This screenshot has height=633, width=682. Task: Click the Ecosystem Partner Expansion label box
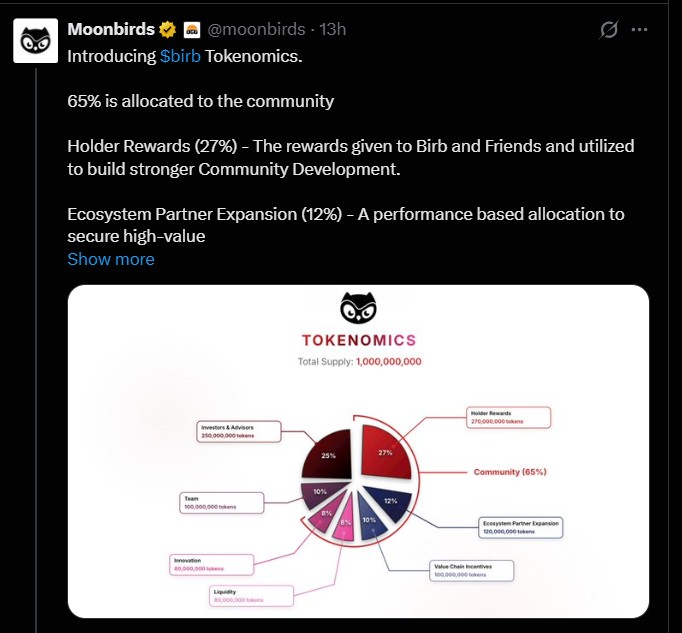(x=522, y=527)
